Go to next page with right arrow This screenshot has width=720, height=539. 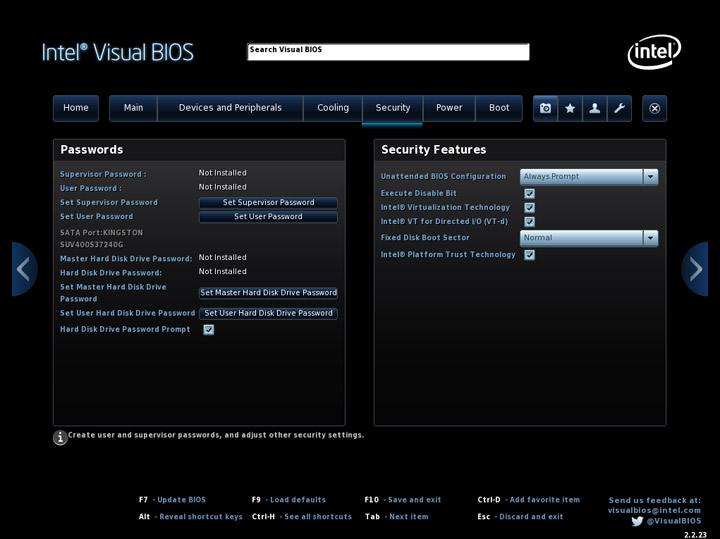coord(695,269)
